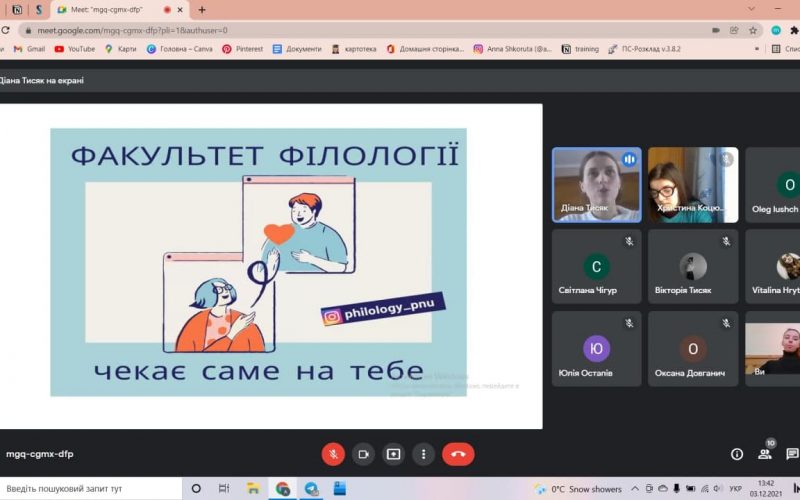Open Chrome from the Windows taskbar
This screenshot has width=800, height=500.
pyautogui.click(x=283, y=489)
